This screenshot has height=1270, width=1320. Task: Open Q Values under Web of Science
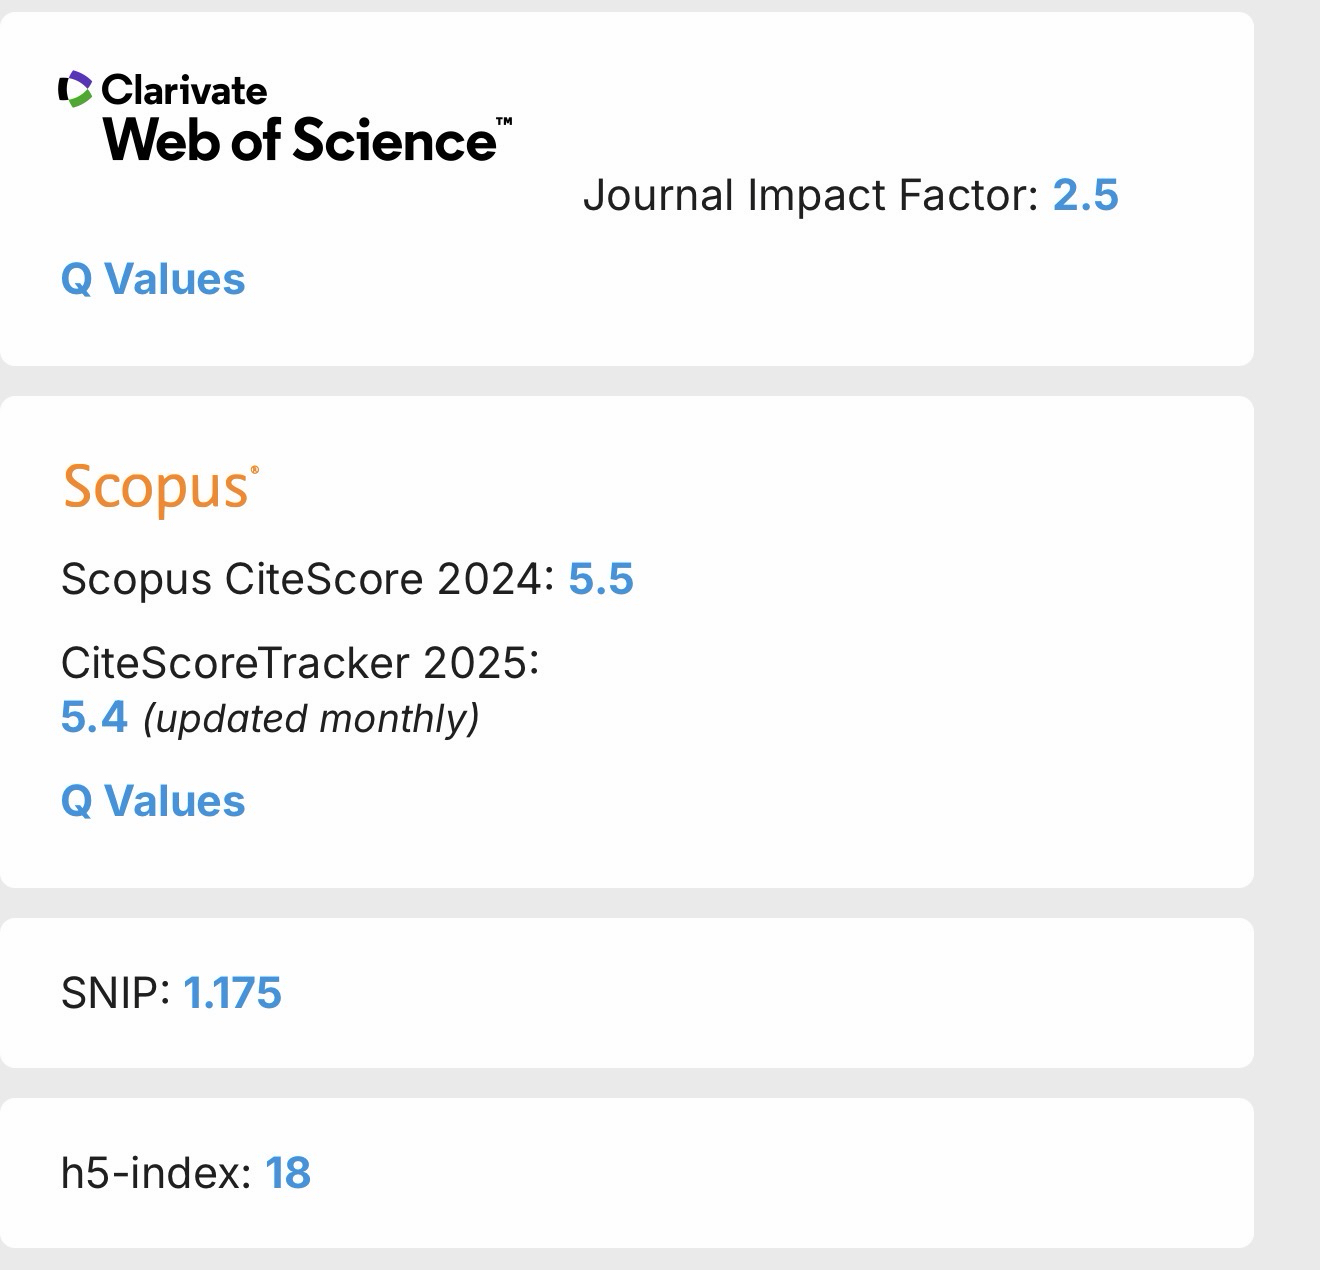[x=153, y=280]
